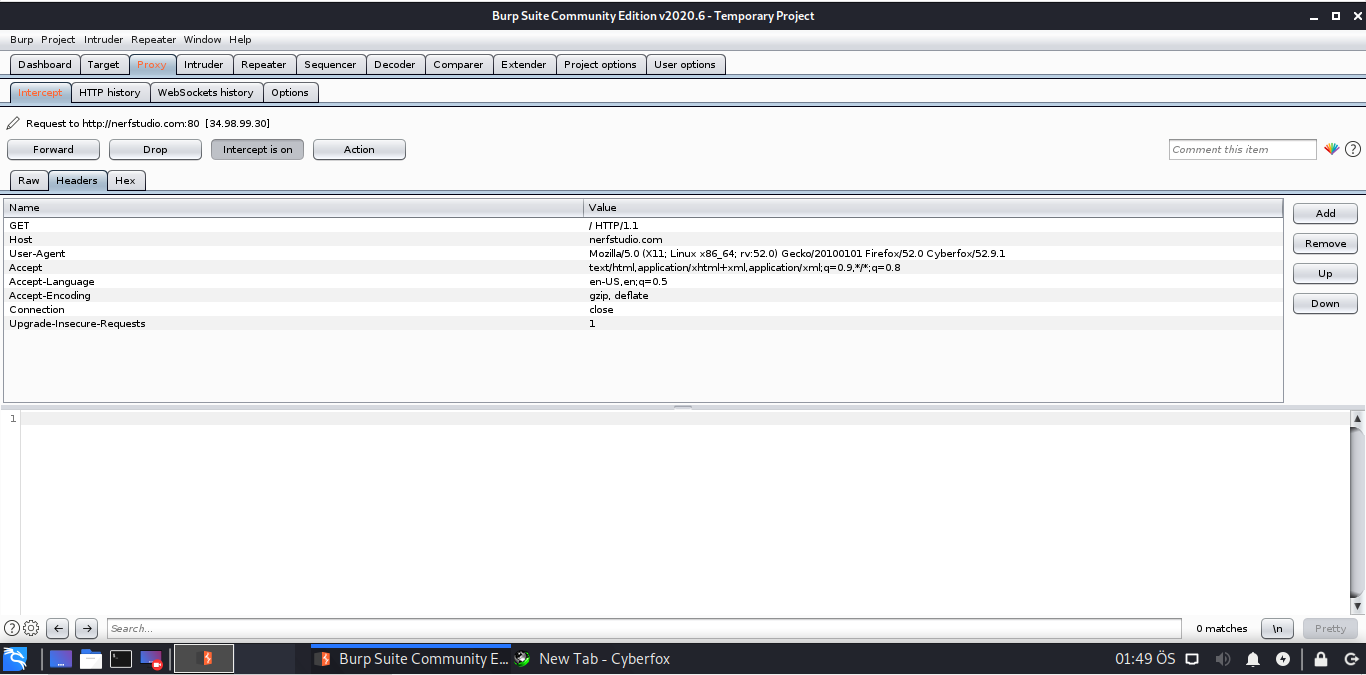Switch to the Raw view tab
Screen dimensions: 1366x675
coord(29,180)
